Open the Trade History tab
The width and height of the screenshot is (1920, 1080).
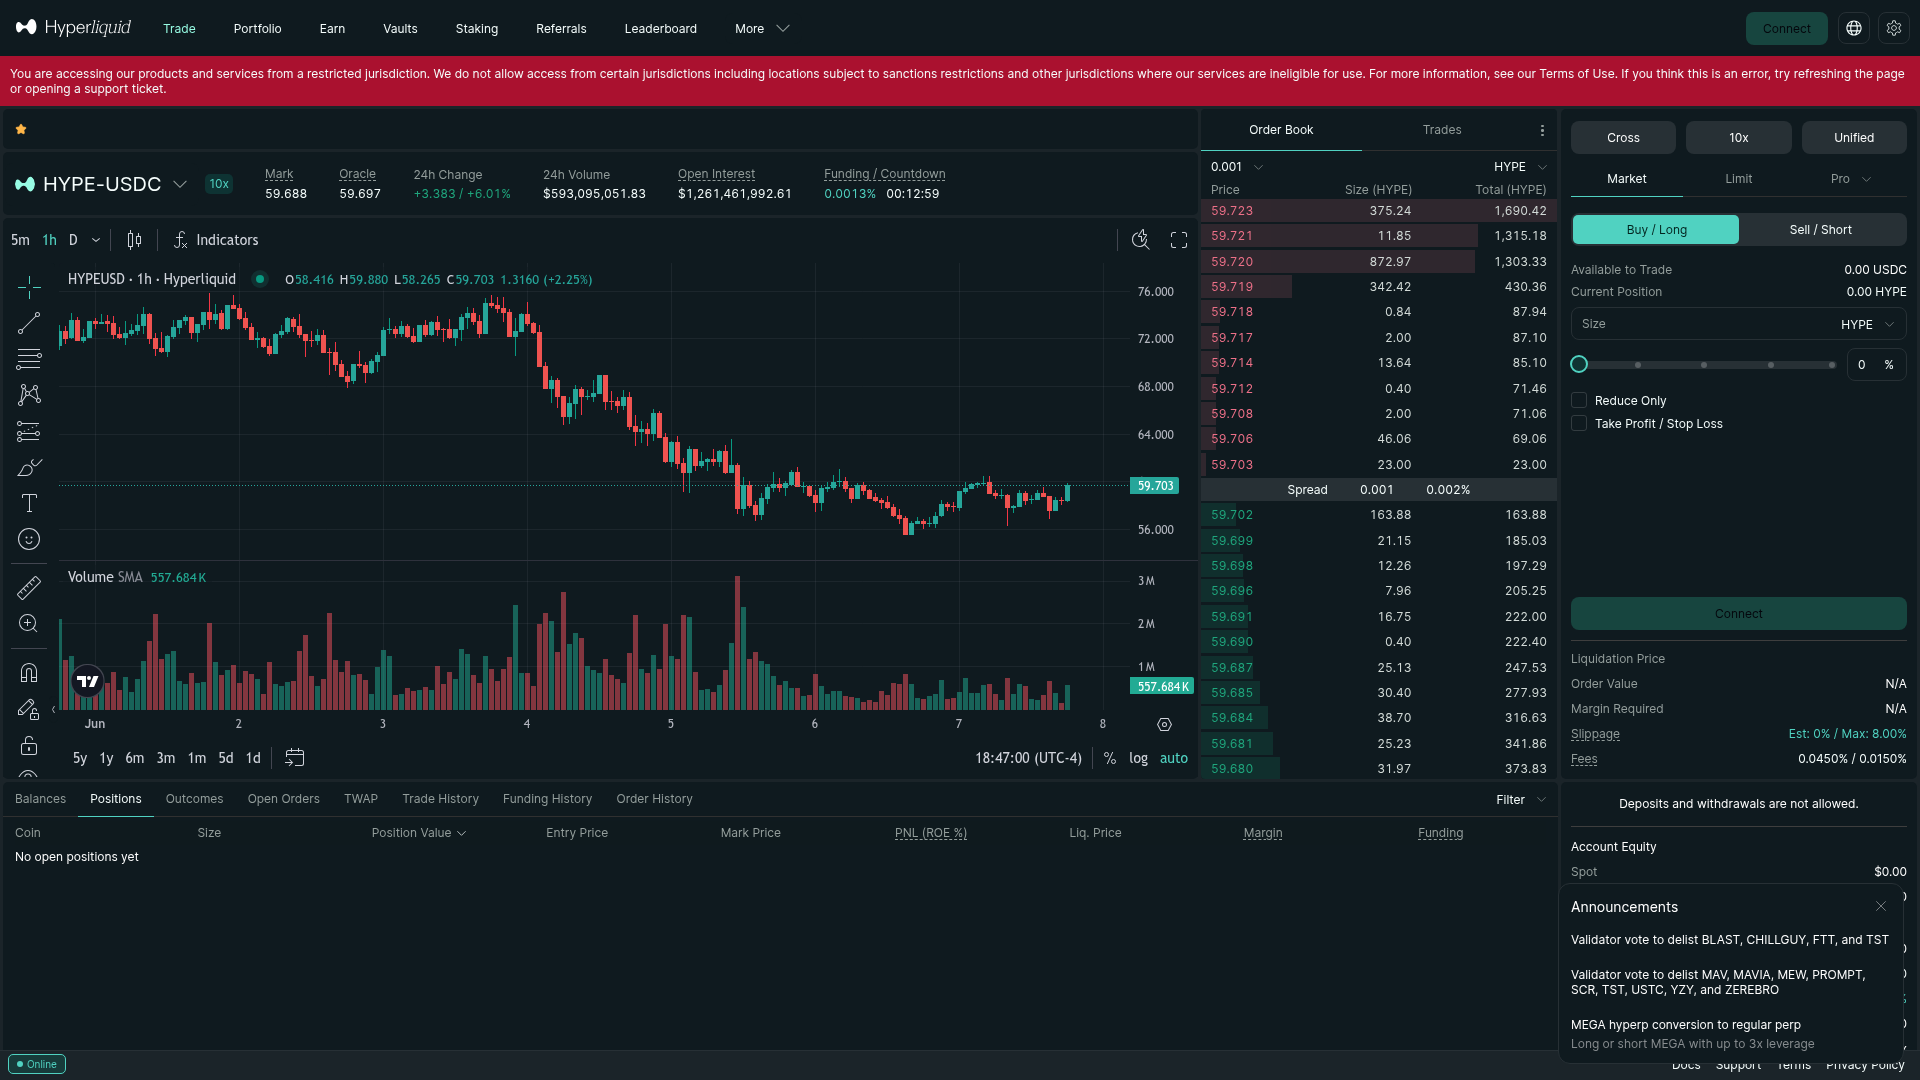[x=440, y=799]
